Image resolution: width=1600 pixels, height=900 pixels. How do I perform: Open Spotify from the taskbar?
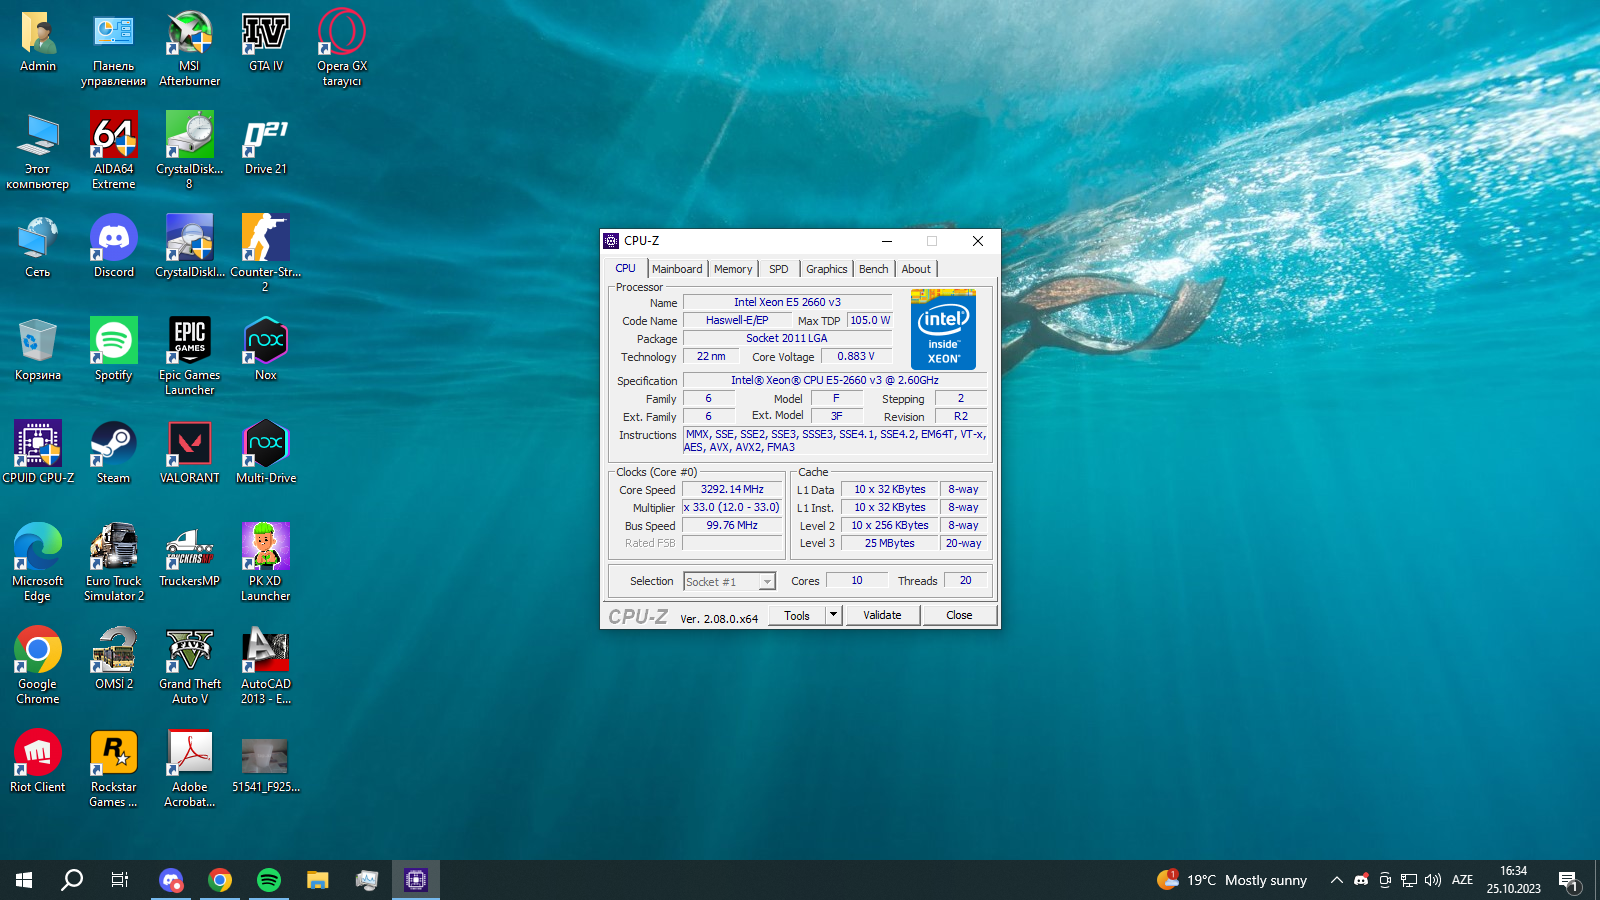coord(269,880)
